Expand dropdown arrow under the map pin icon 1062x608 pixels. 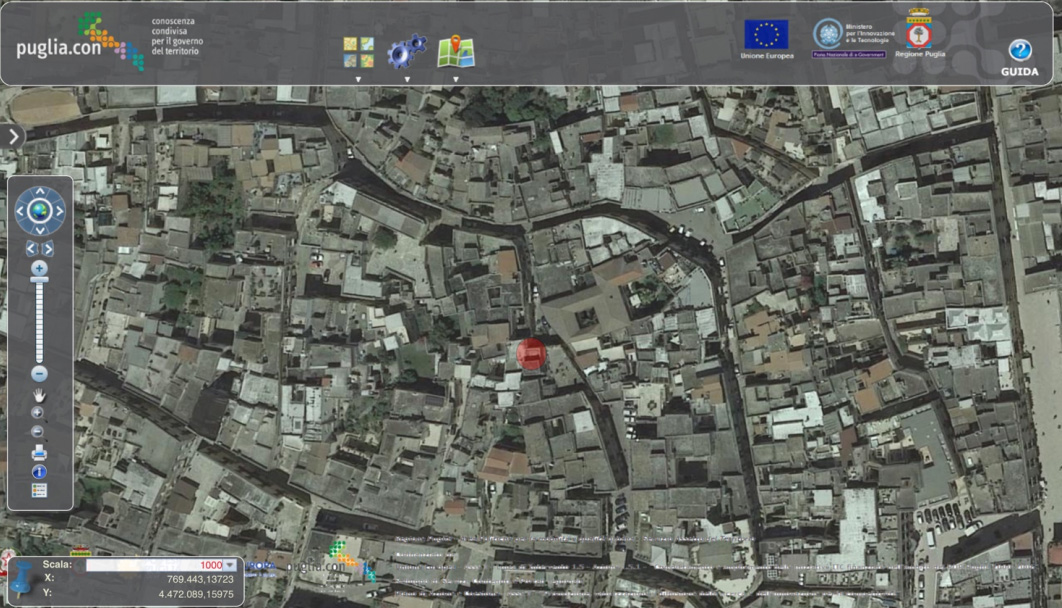pyautogui.click(x=456, y=79)
